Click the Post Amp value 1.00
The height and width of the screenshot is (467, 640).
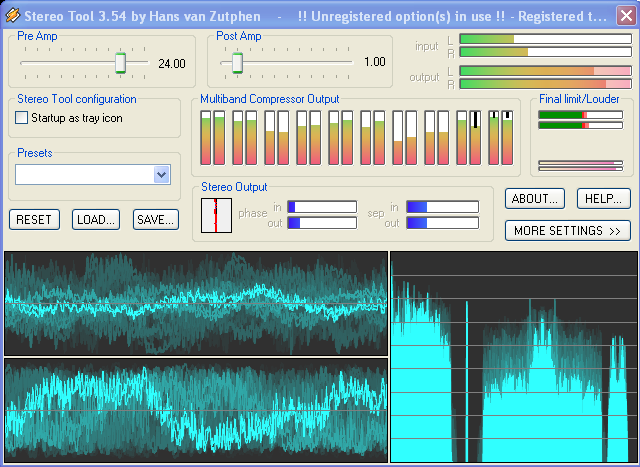(x=375, y=62)
